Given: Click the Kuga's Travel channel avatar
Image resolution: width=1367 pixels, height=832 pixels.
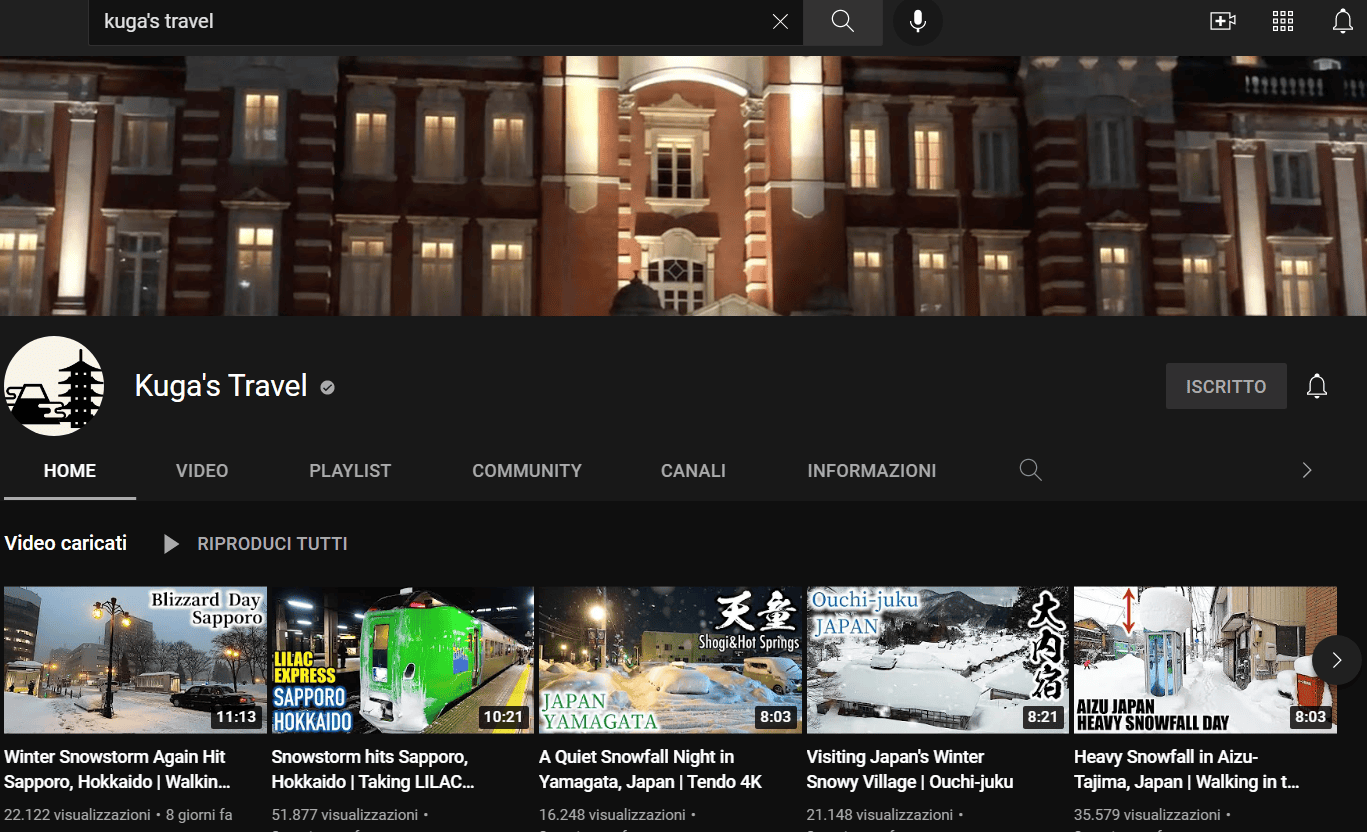Looking at the screenshot, I should pos(54,386).
